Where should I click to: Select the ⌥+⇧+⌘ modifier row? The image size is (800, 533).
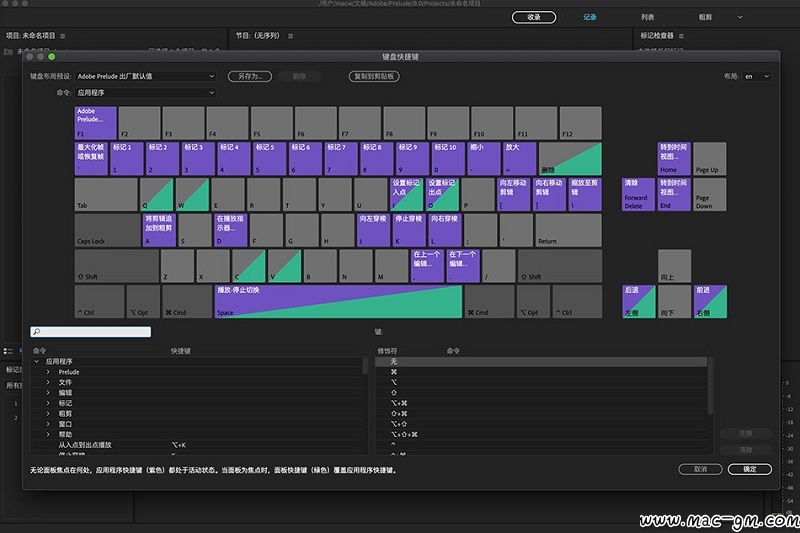(x=541, y=435)
